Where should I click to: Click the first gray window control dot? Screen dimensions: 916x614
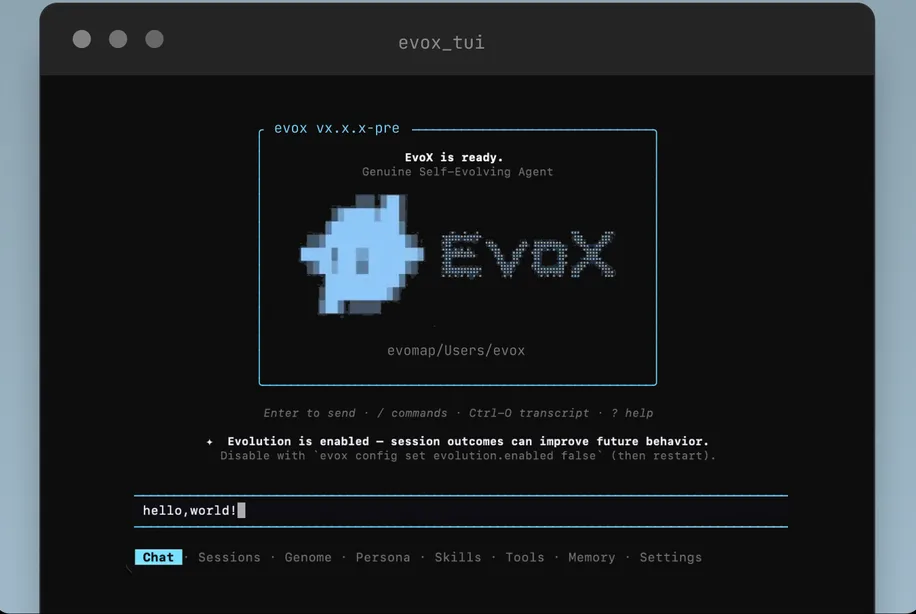82,39
